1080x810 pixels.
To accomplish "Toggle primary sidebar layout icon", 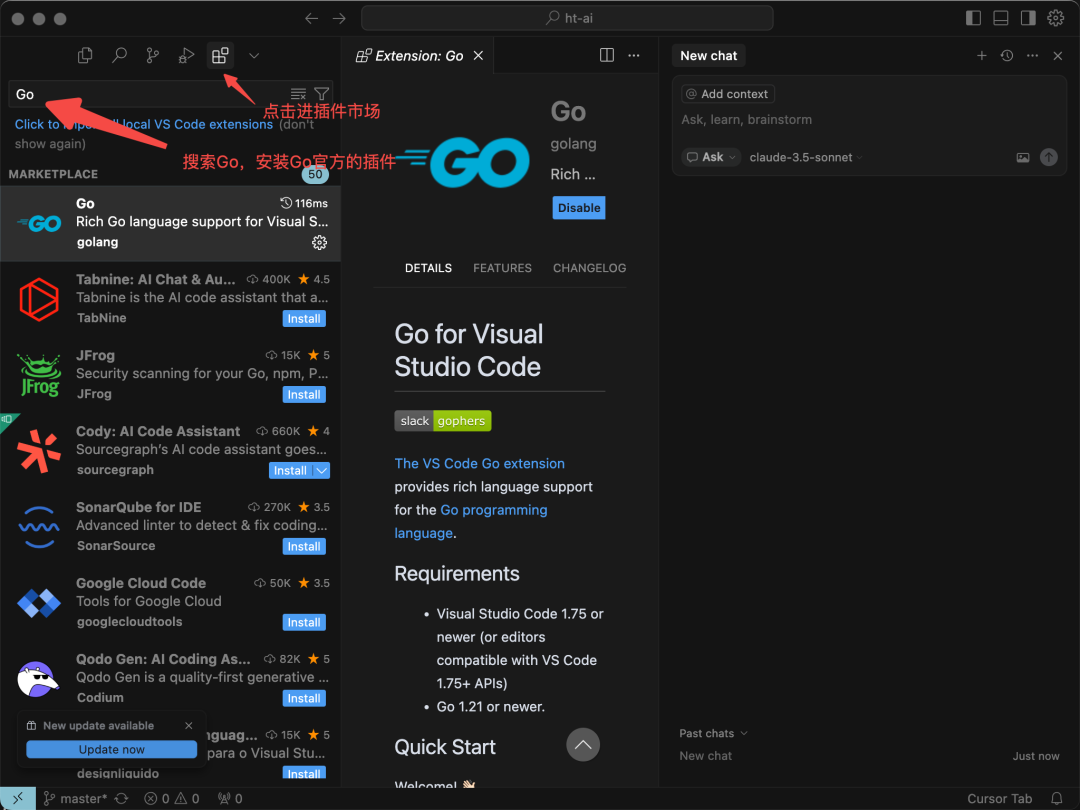I will point(973,19).
